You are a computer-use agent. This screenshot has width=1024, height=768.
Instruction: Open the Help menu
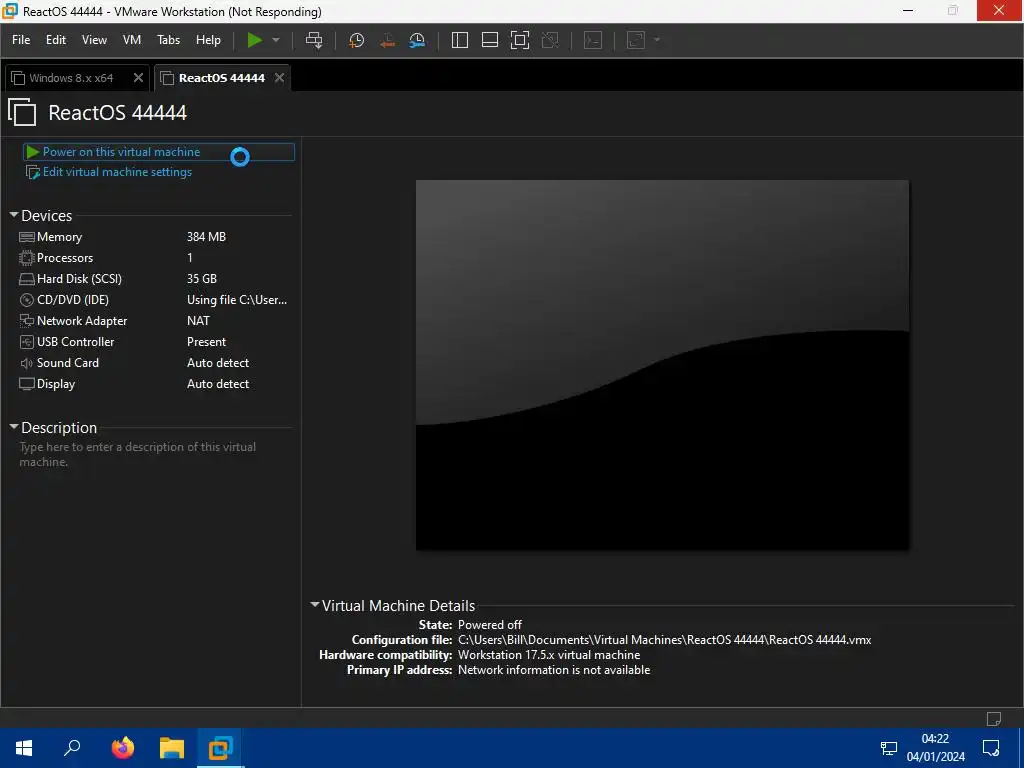[x=208, y=40]
